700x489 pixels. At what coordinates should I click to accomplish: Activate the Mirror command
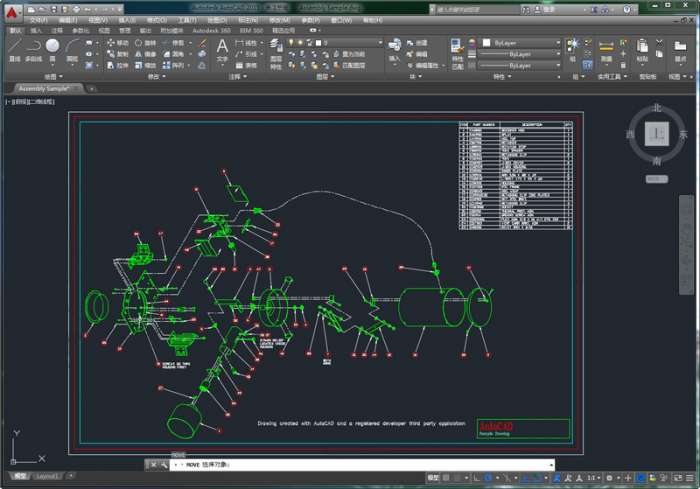pos(146,54)
